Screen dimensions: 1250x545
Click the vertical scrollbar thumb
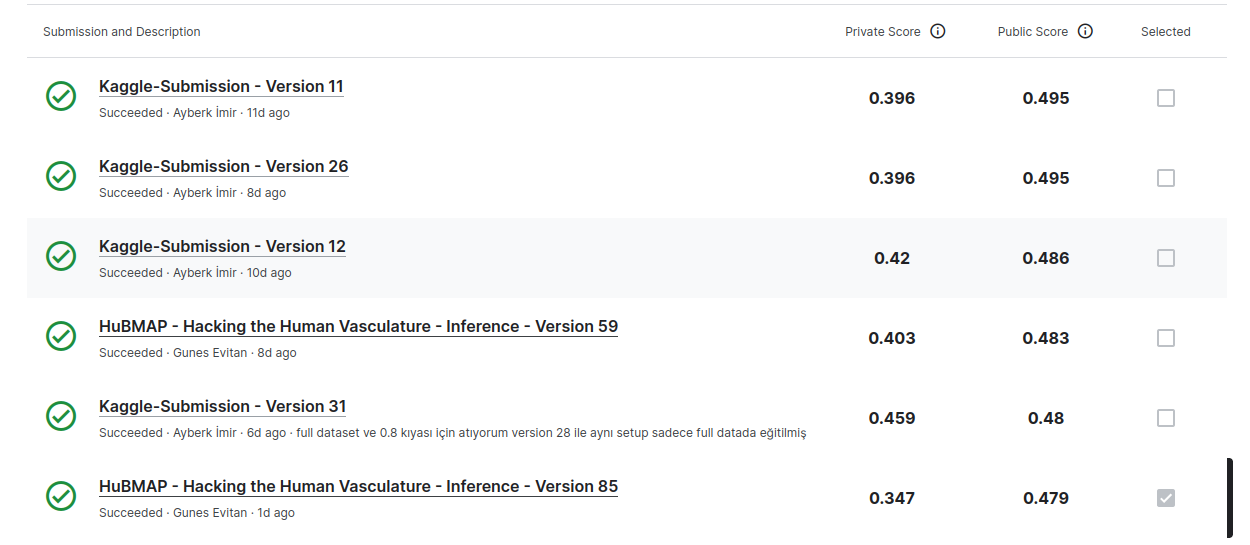1230,498
